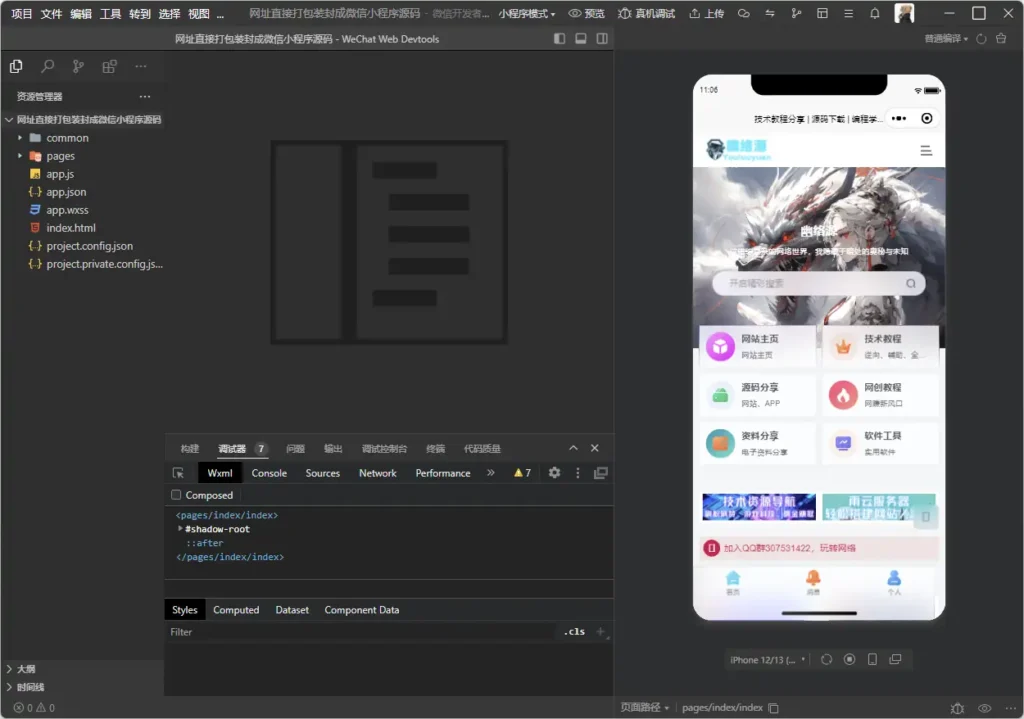Click the user avatar picture

point(904,13)
